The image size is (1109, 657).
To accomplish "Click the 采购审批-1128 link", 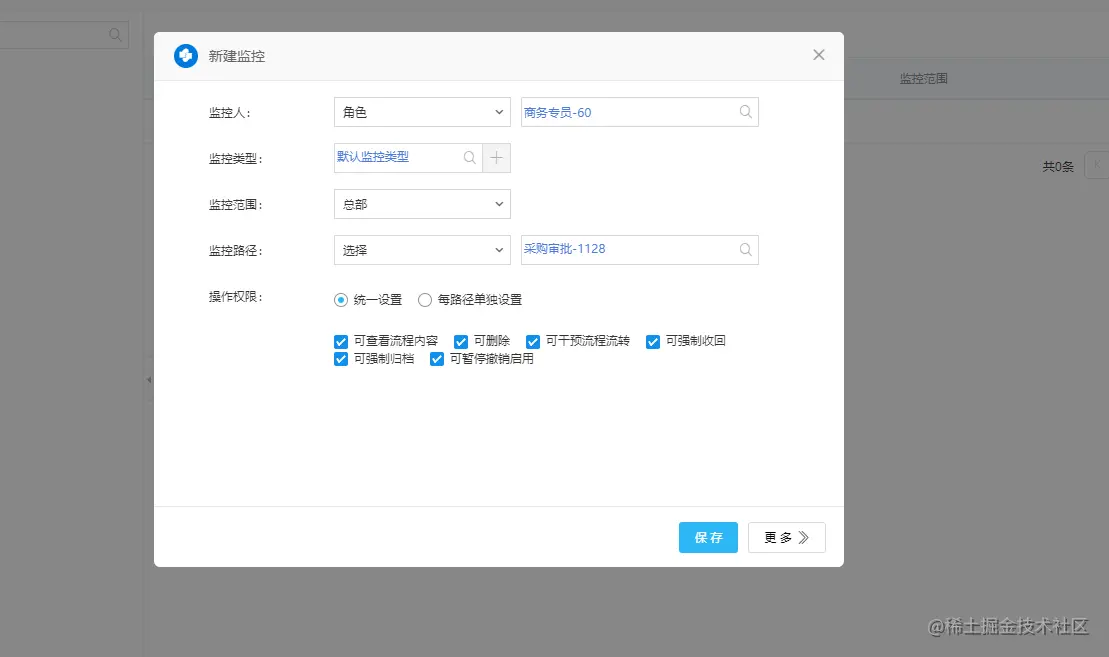I will [x=564, y=248].
